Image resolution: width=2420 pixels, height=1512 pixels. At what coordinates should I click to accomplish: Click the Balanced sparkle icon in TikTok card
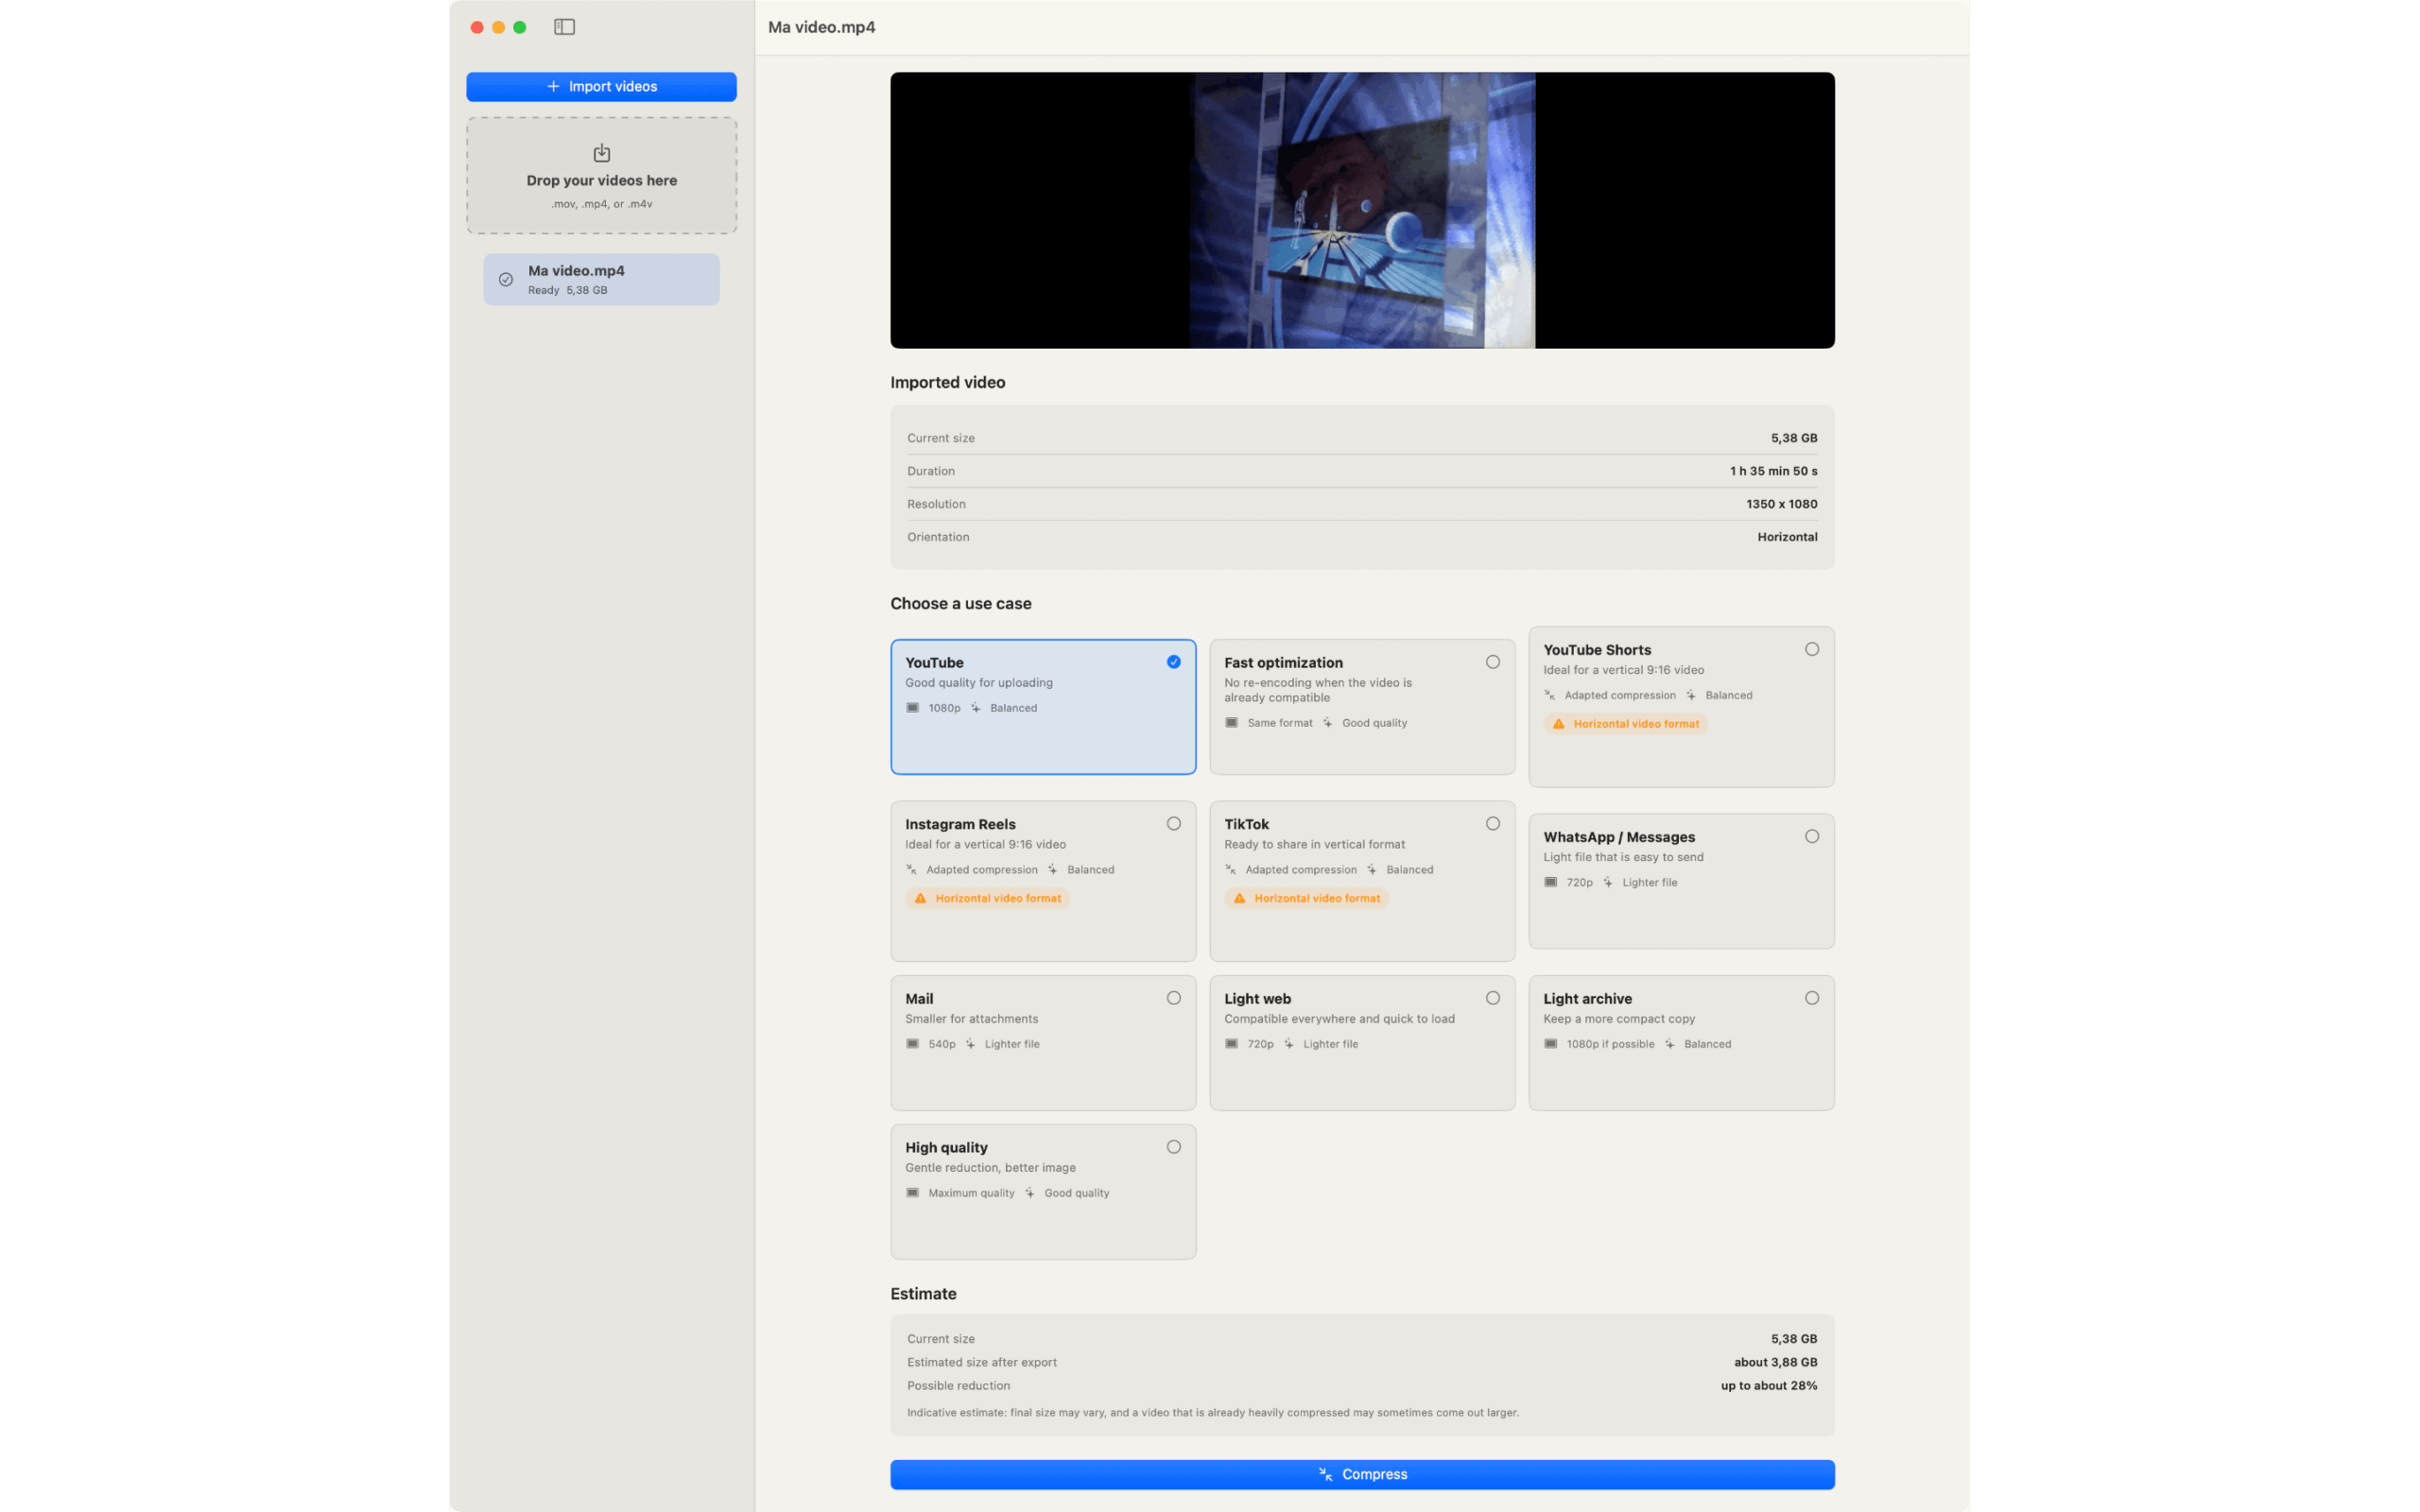[x=1372, y=870]
